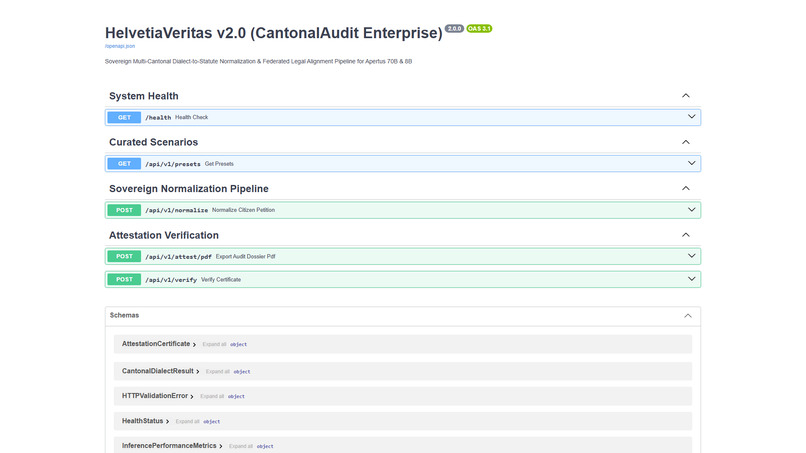This screenshot has height=453, width=806.
Task: Click Expand all for CantonalDialectResult
Action: 217,371
